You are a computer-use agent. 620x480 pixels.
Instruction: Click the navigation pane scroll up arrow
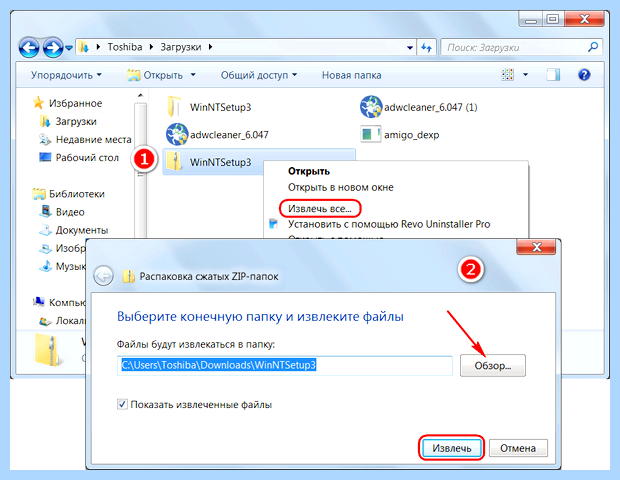[140, 95]
